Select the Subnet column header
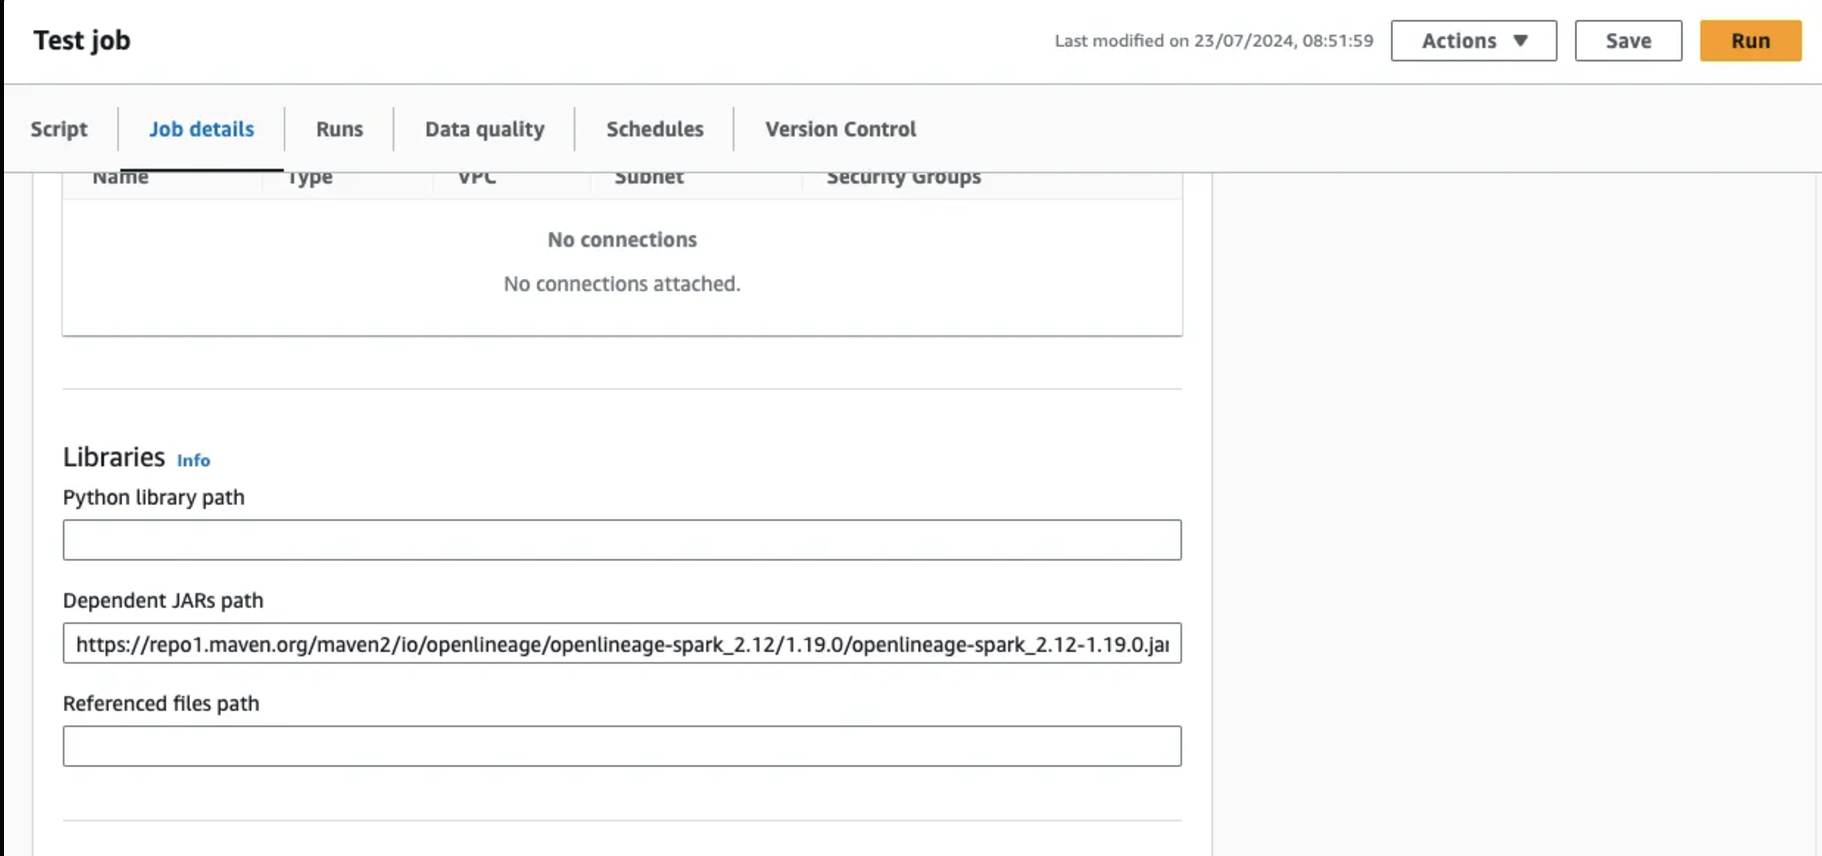This screenshot has height=856, width=1822. 649,180
